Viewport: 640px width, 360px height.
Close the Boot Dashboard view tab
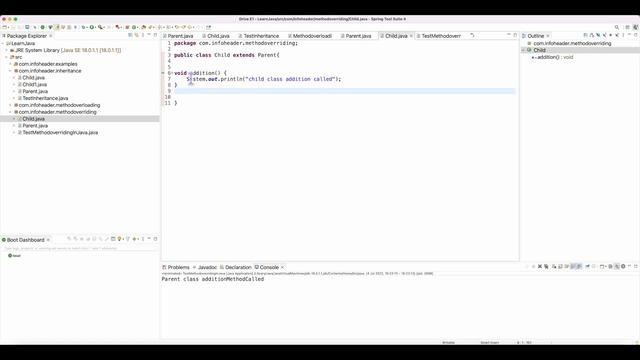coord(48,240)
